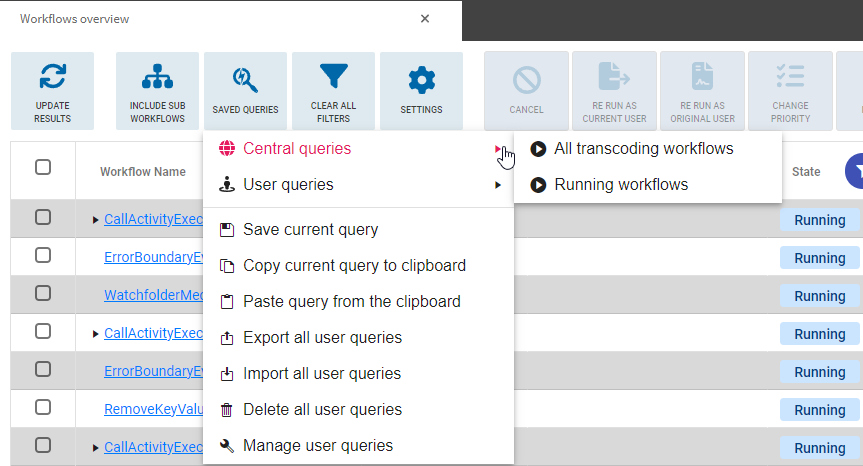Check the checkbox for WatchfolderMed row

43,294
